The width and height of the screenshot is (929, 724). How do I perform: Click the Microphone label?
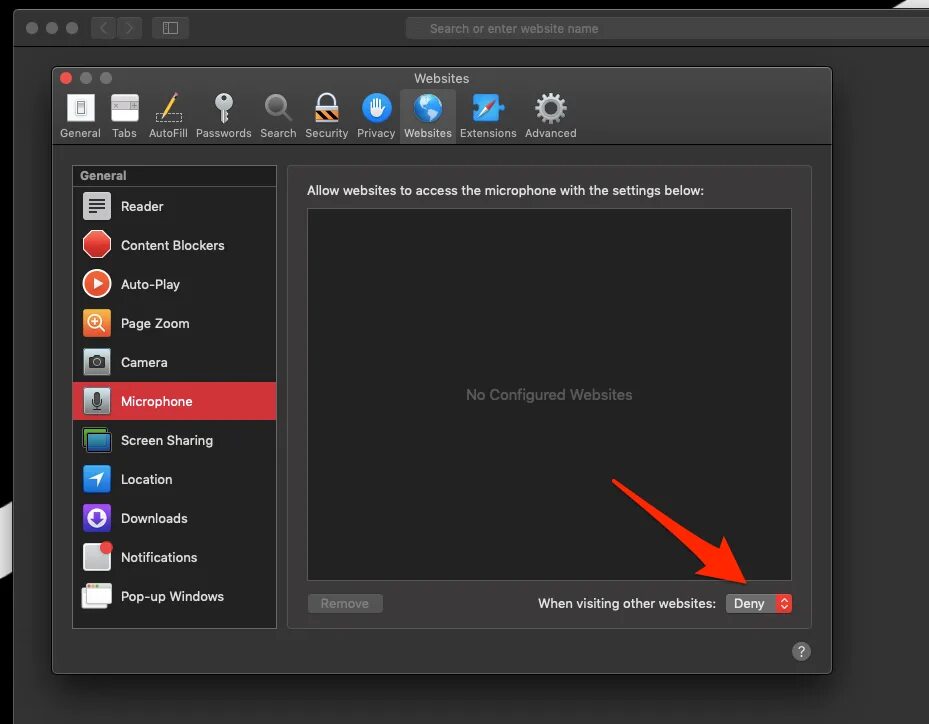coord(156,401)
